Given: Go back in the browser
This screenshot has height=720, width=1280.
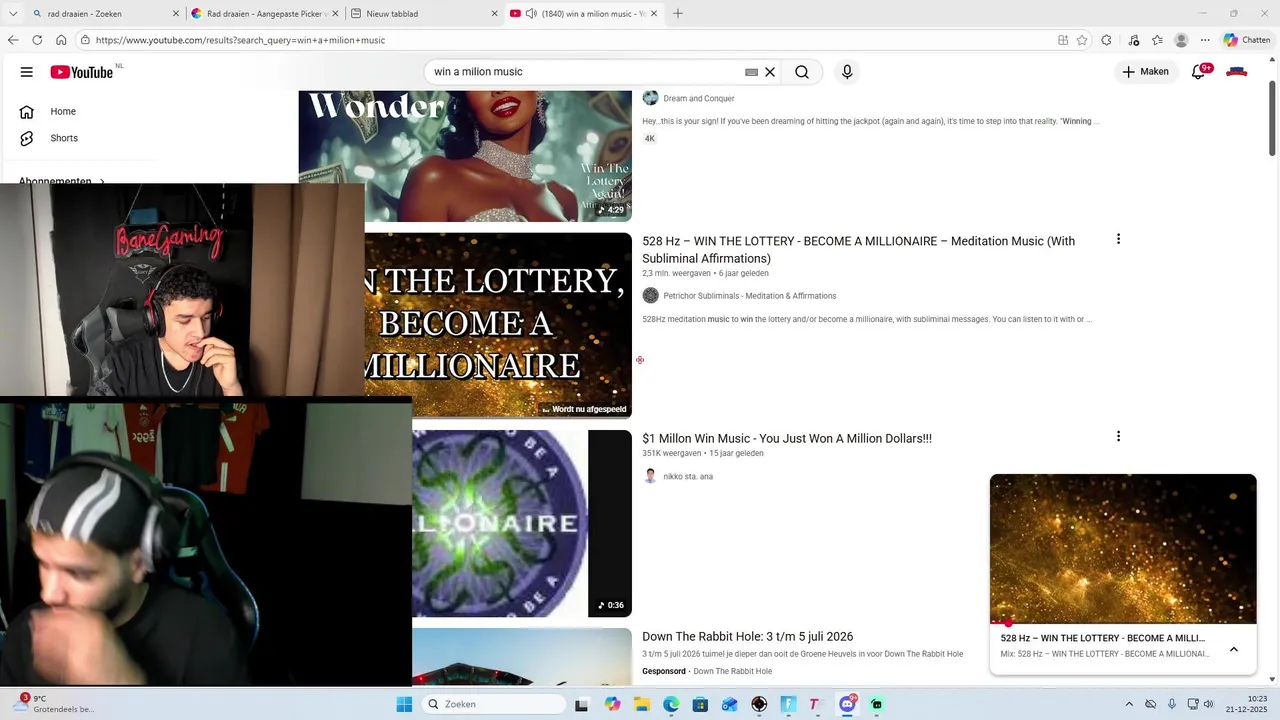Looking at the screenshot, I should 13,40.
